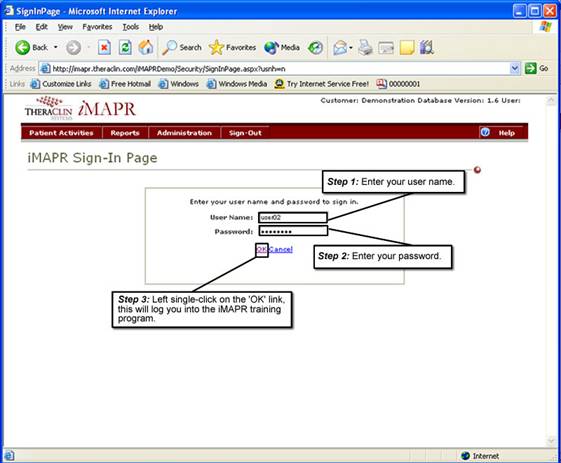Click the Refresh page icon
Viewport: 561px width, 463px height.
point(125,48)
